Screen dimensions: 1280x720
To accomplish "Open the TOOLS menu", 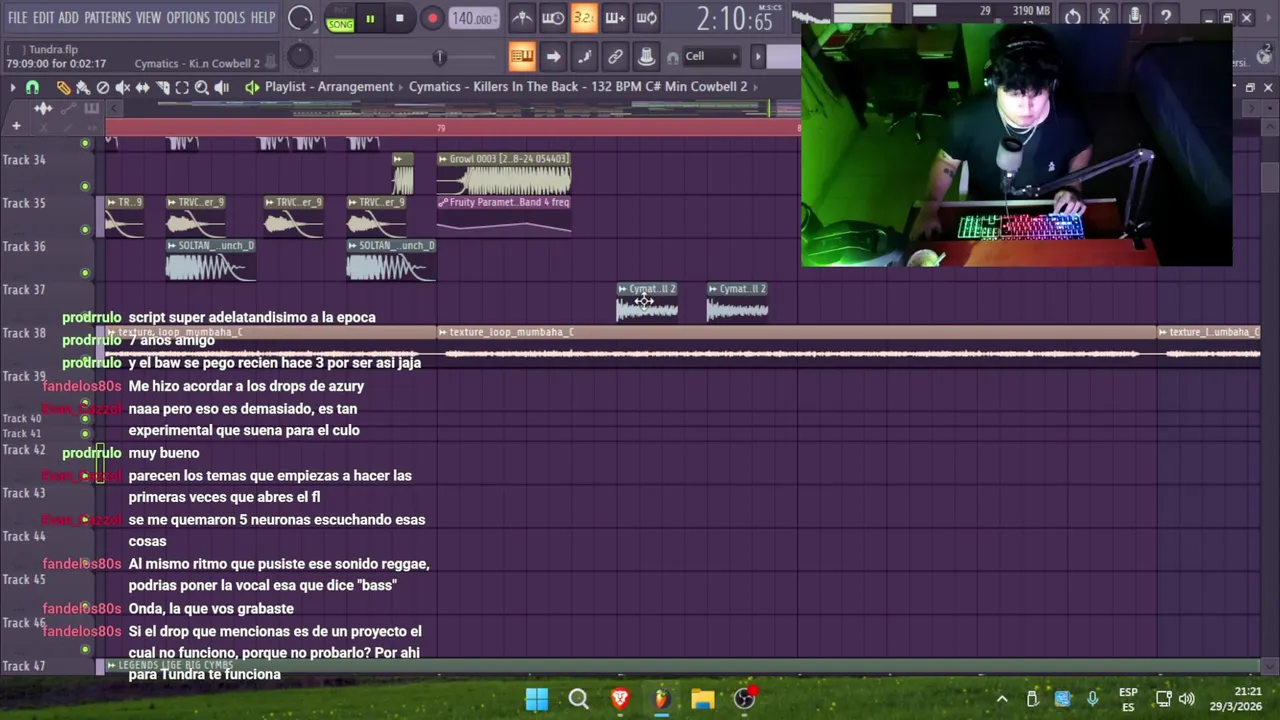I will [x=229, y=18].
